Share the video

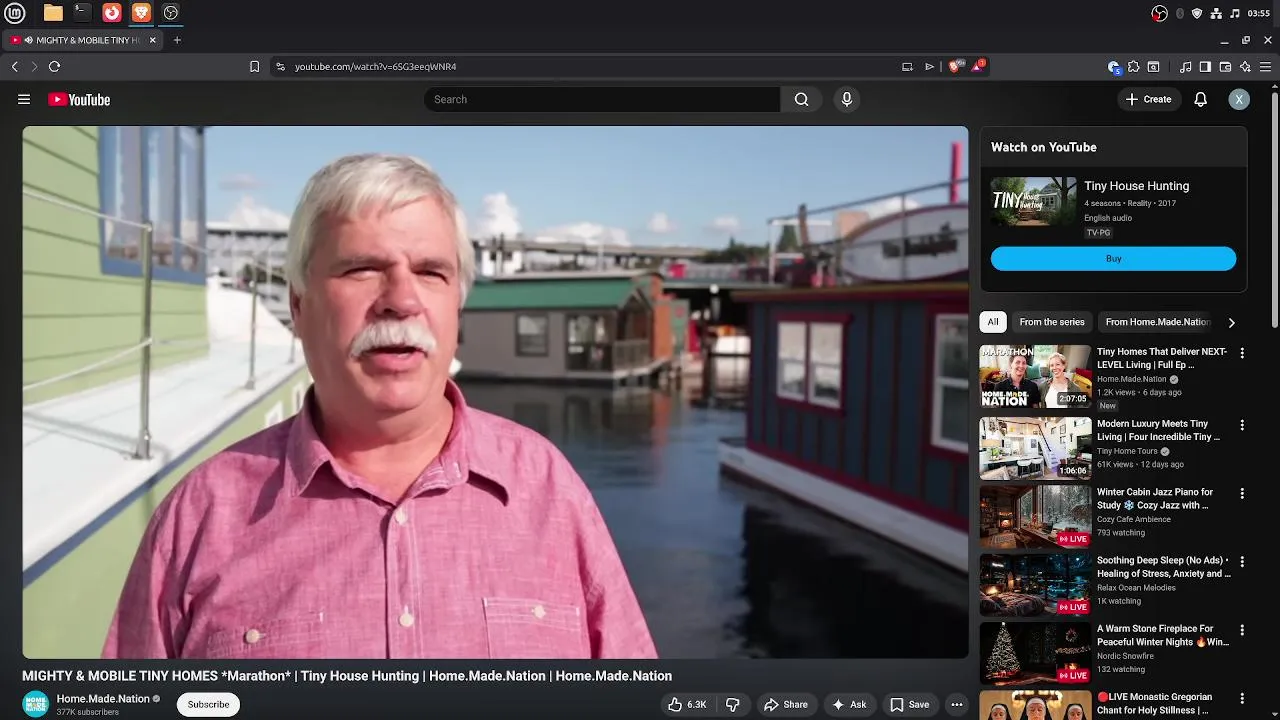click(785, 704)
